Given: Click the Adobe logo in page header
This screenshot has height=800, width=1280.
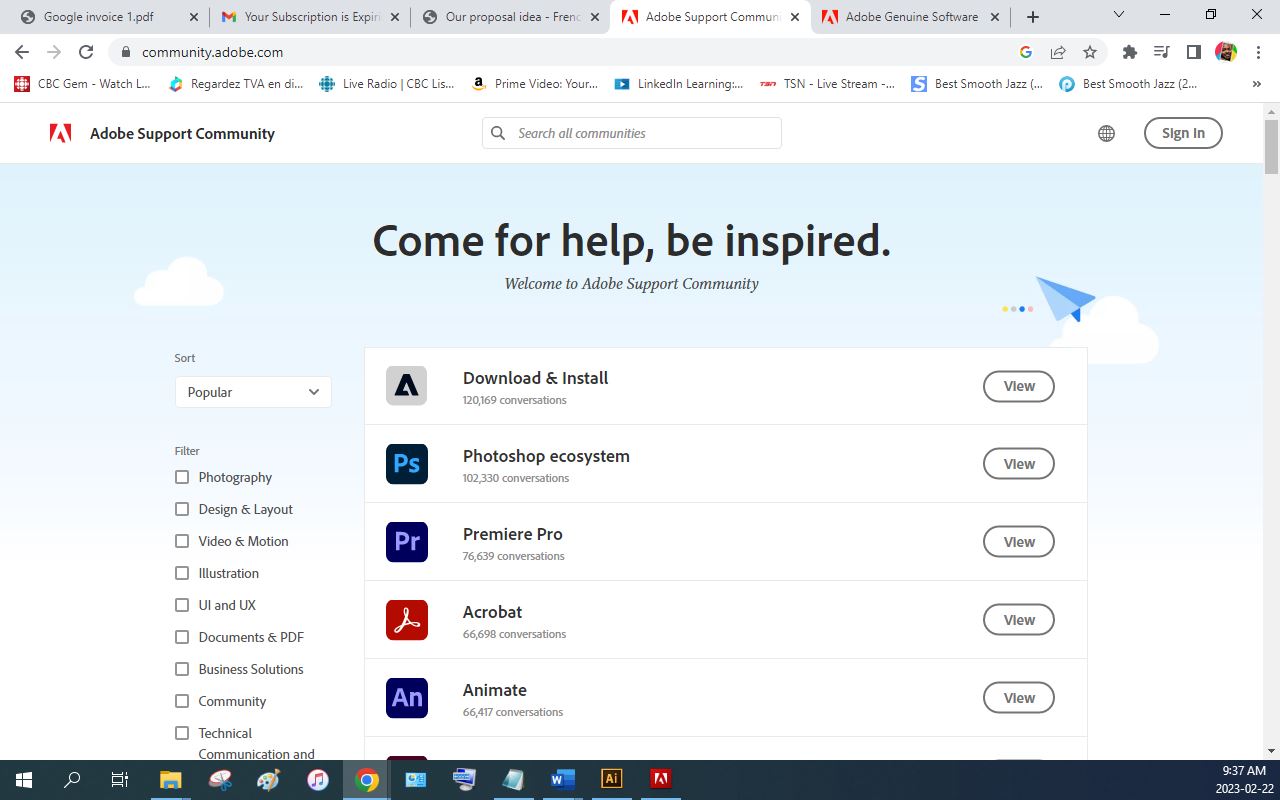Looking at the screenshot, I should tap(60, 133).
